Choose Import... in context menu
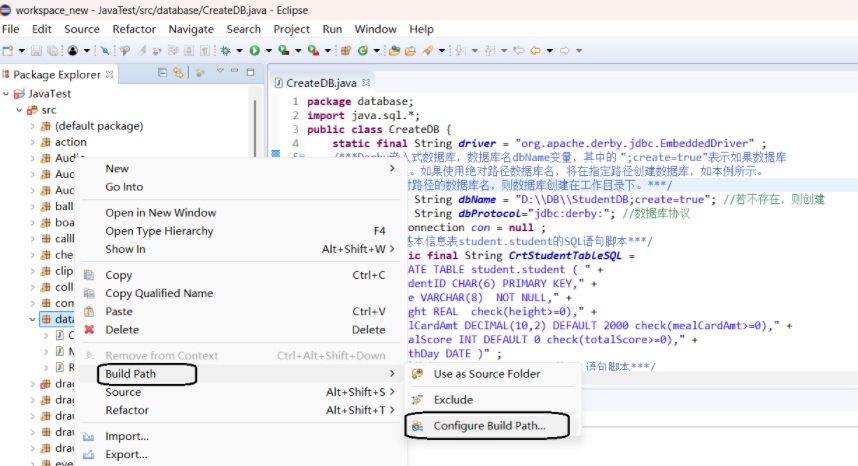Screen dimensions: 858x466 [x=239, y=436]
